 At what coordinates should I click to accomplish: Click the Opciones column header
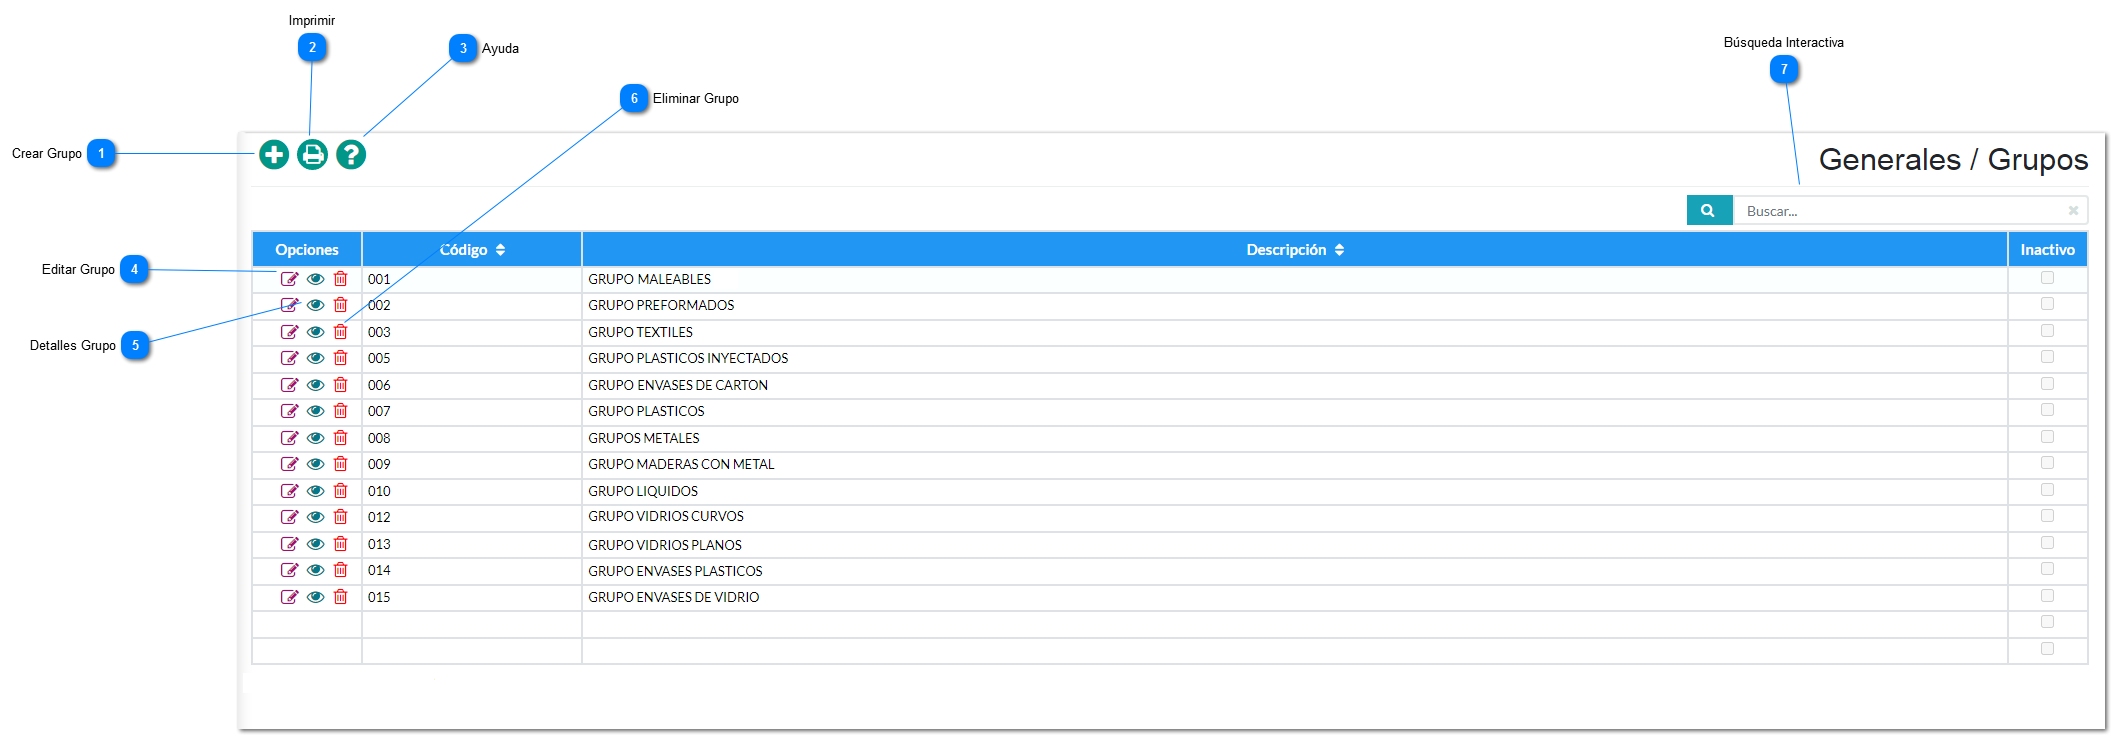click(307, 250)
